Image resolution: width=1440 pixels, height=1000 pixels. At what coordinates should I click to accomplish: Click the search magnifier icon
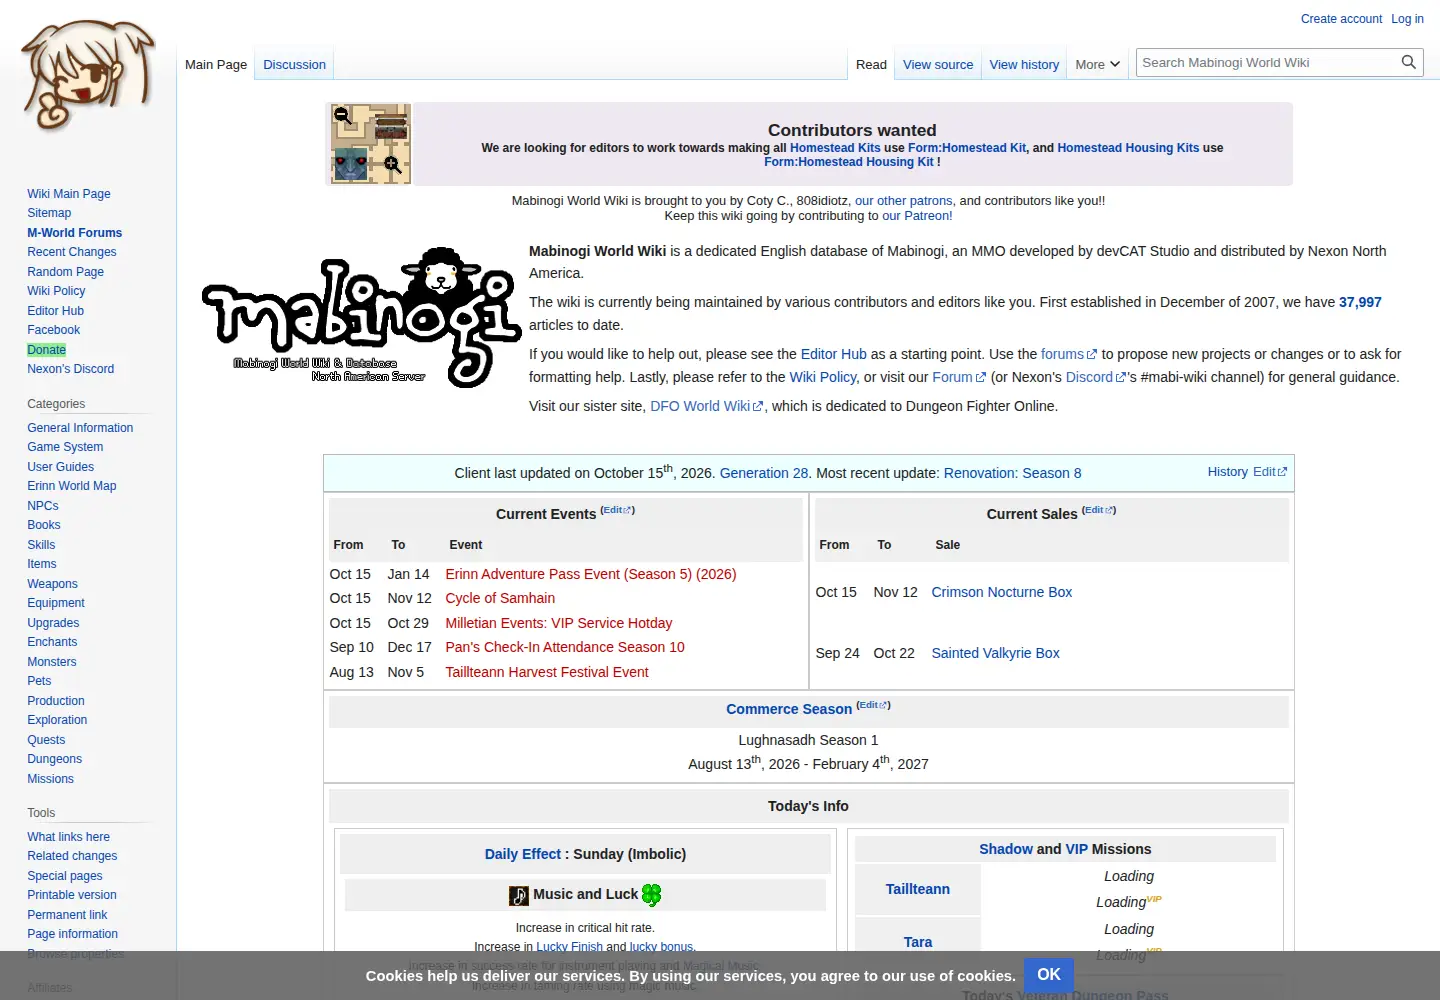tap(1409, 62)
